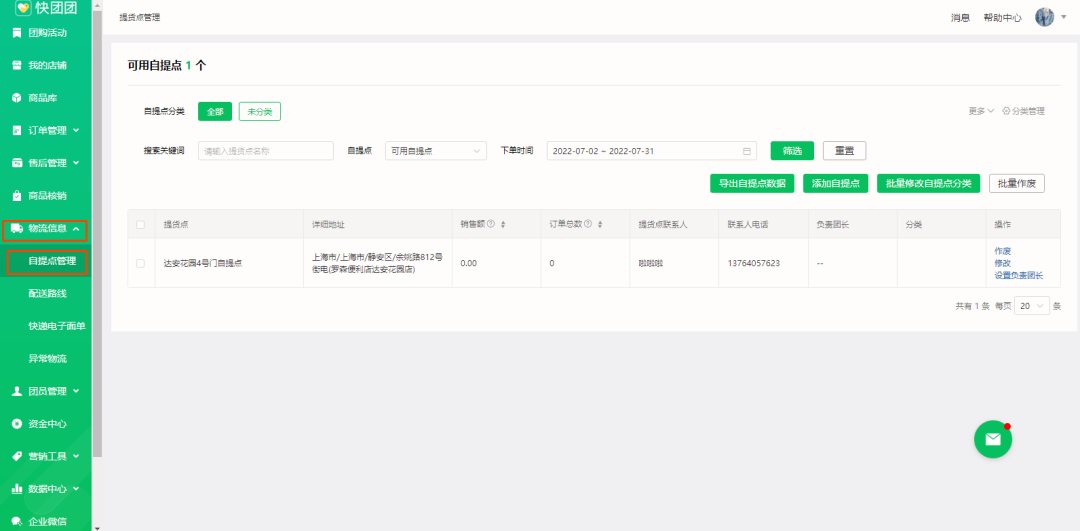Click the 筛选 filter button
Screen dimensions: 1080x531
coord(792,151)
